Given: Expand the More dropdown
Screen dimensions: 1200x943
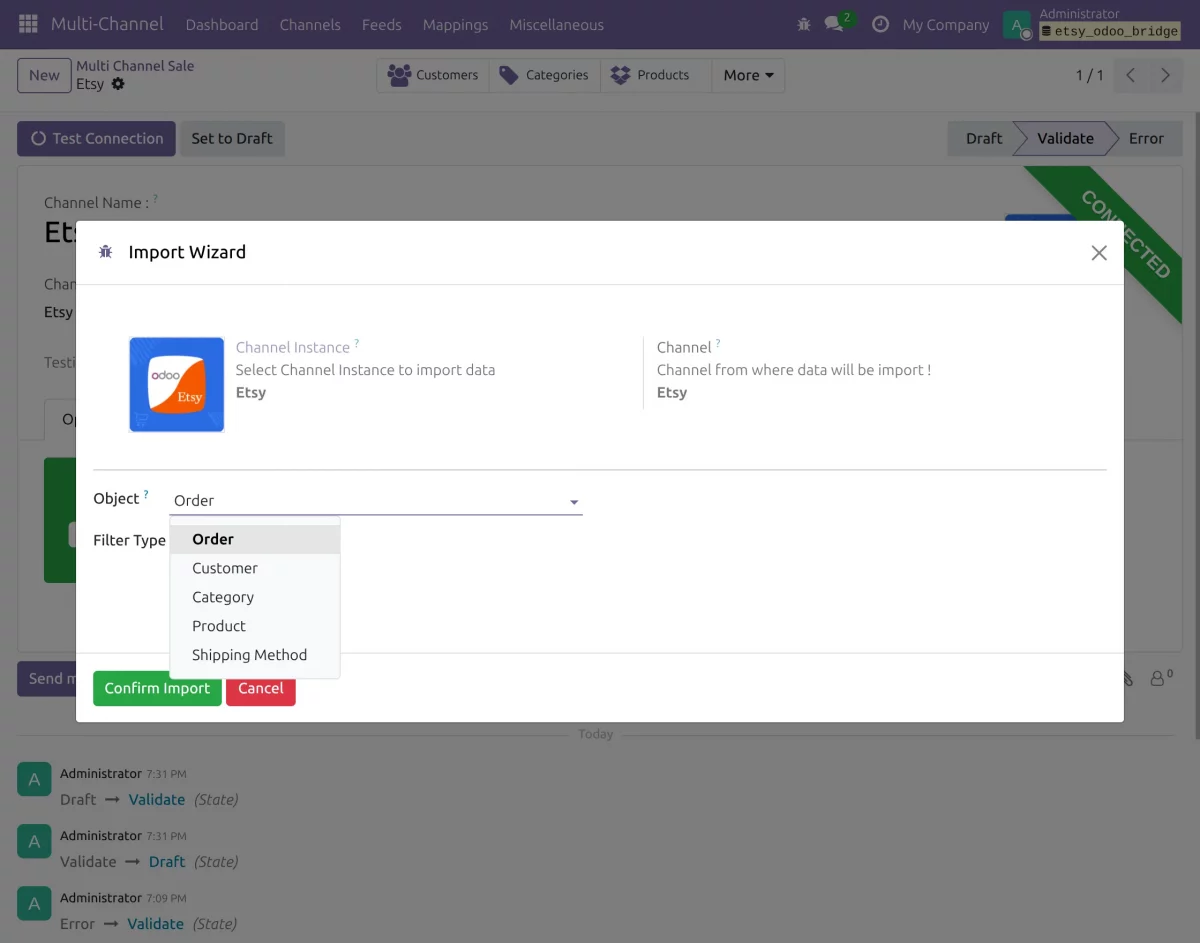Looking at the screenshot, I should click(x=748, y=75).
